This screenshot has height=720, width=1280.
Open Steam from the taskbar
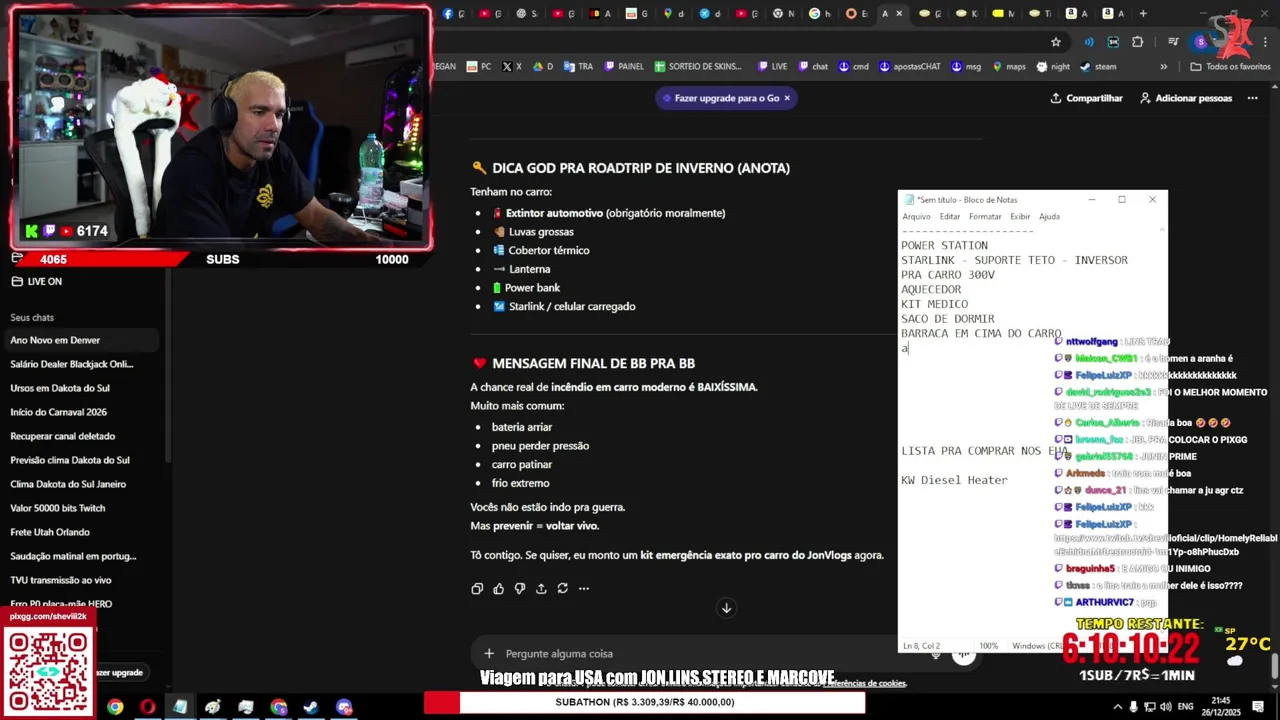(311, 707)
